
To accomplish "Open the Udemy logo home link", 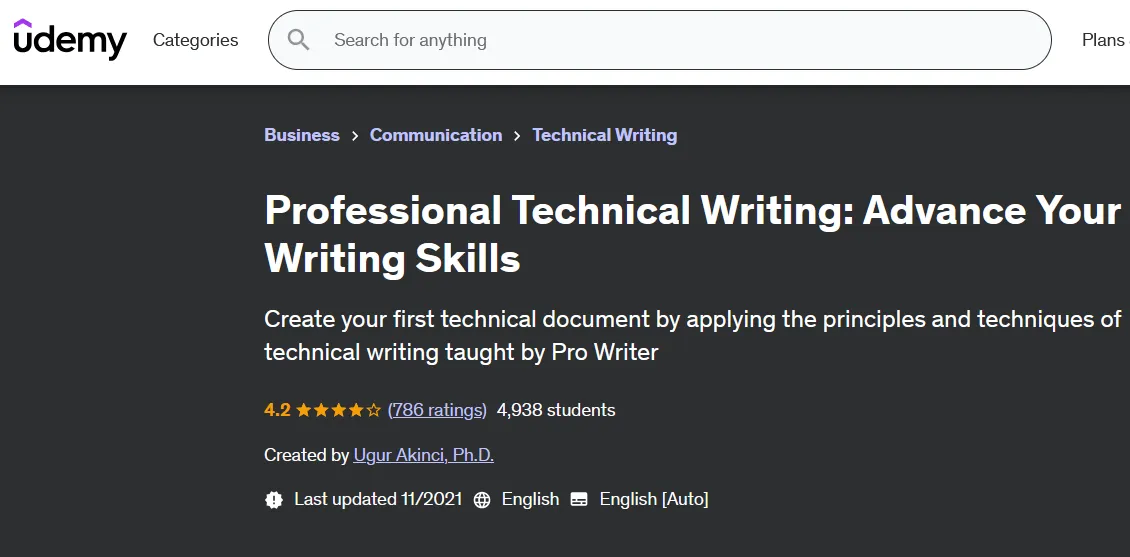I will 70,40.
